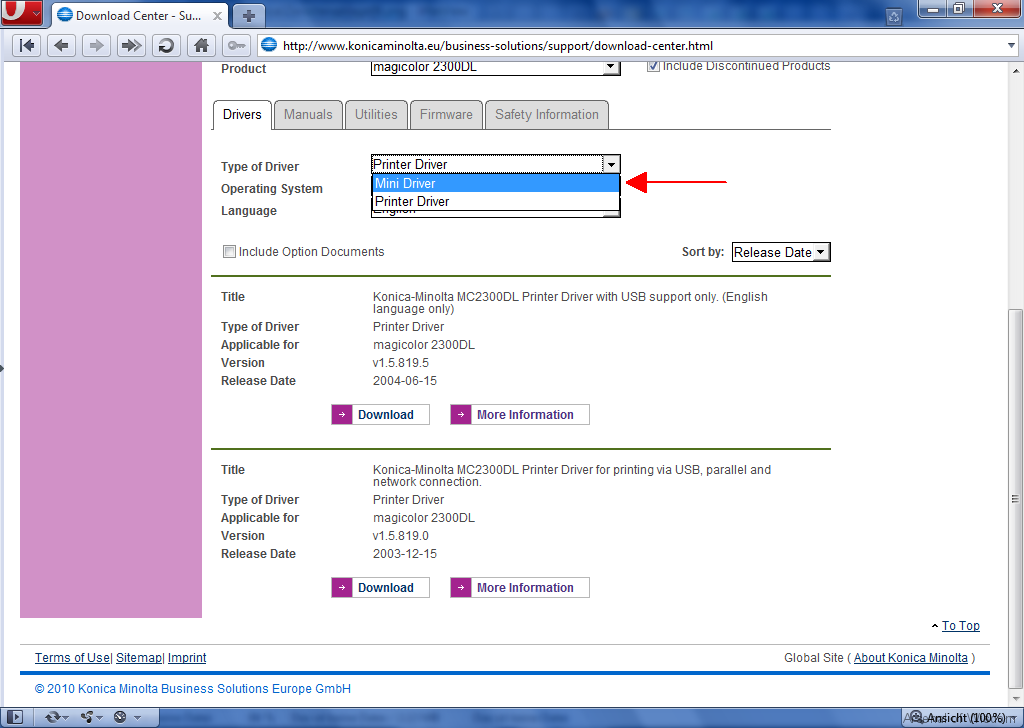
Task: Click the copyright 2010 Konica Minolta text
Action: (193, 689)
